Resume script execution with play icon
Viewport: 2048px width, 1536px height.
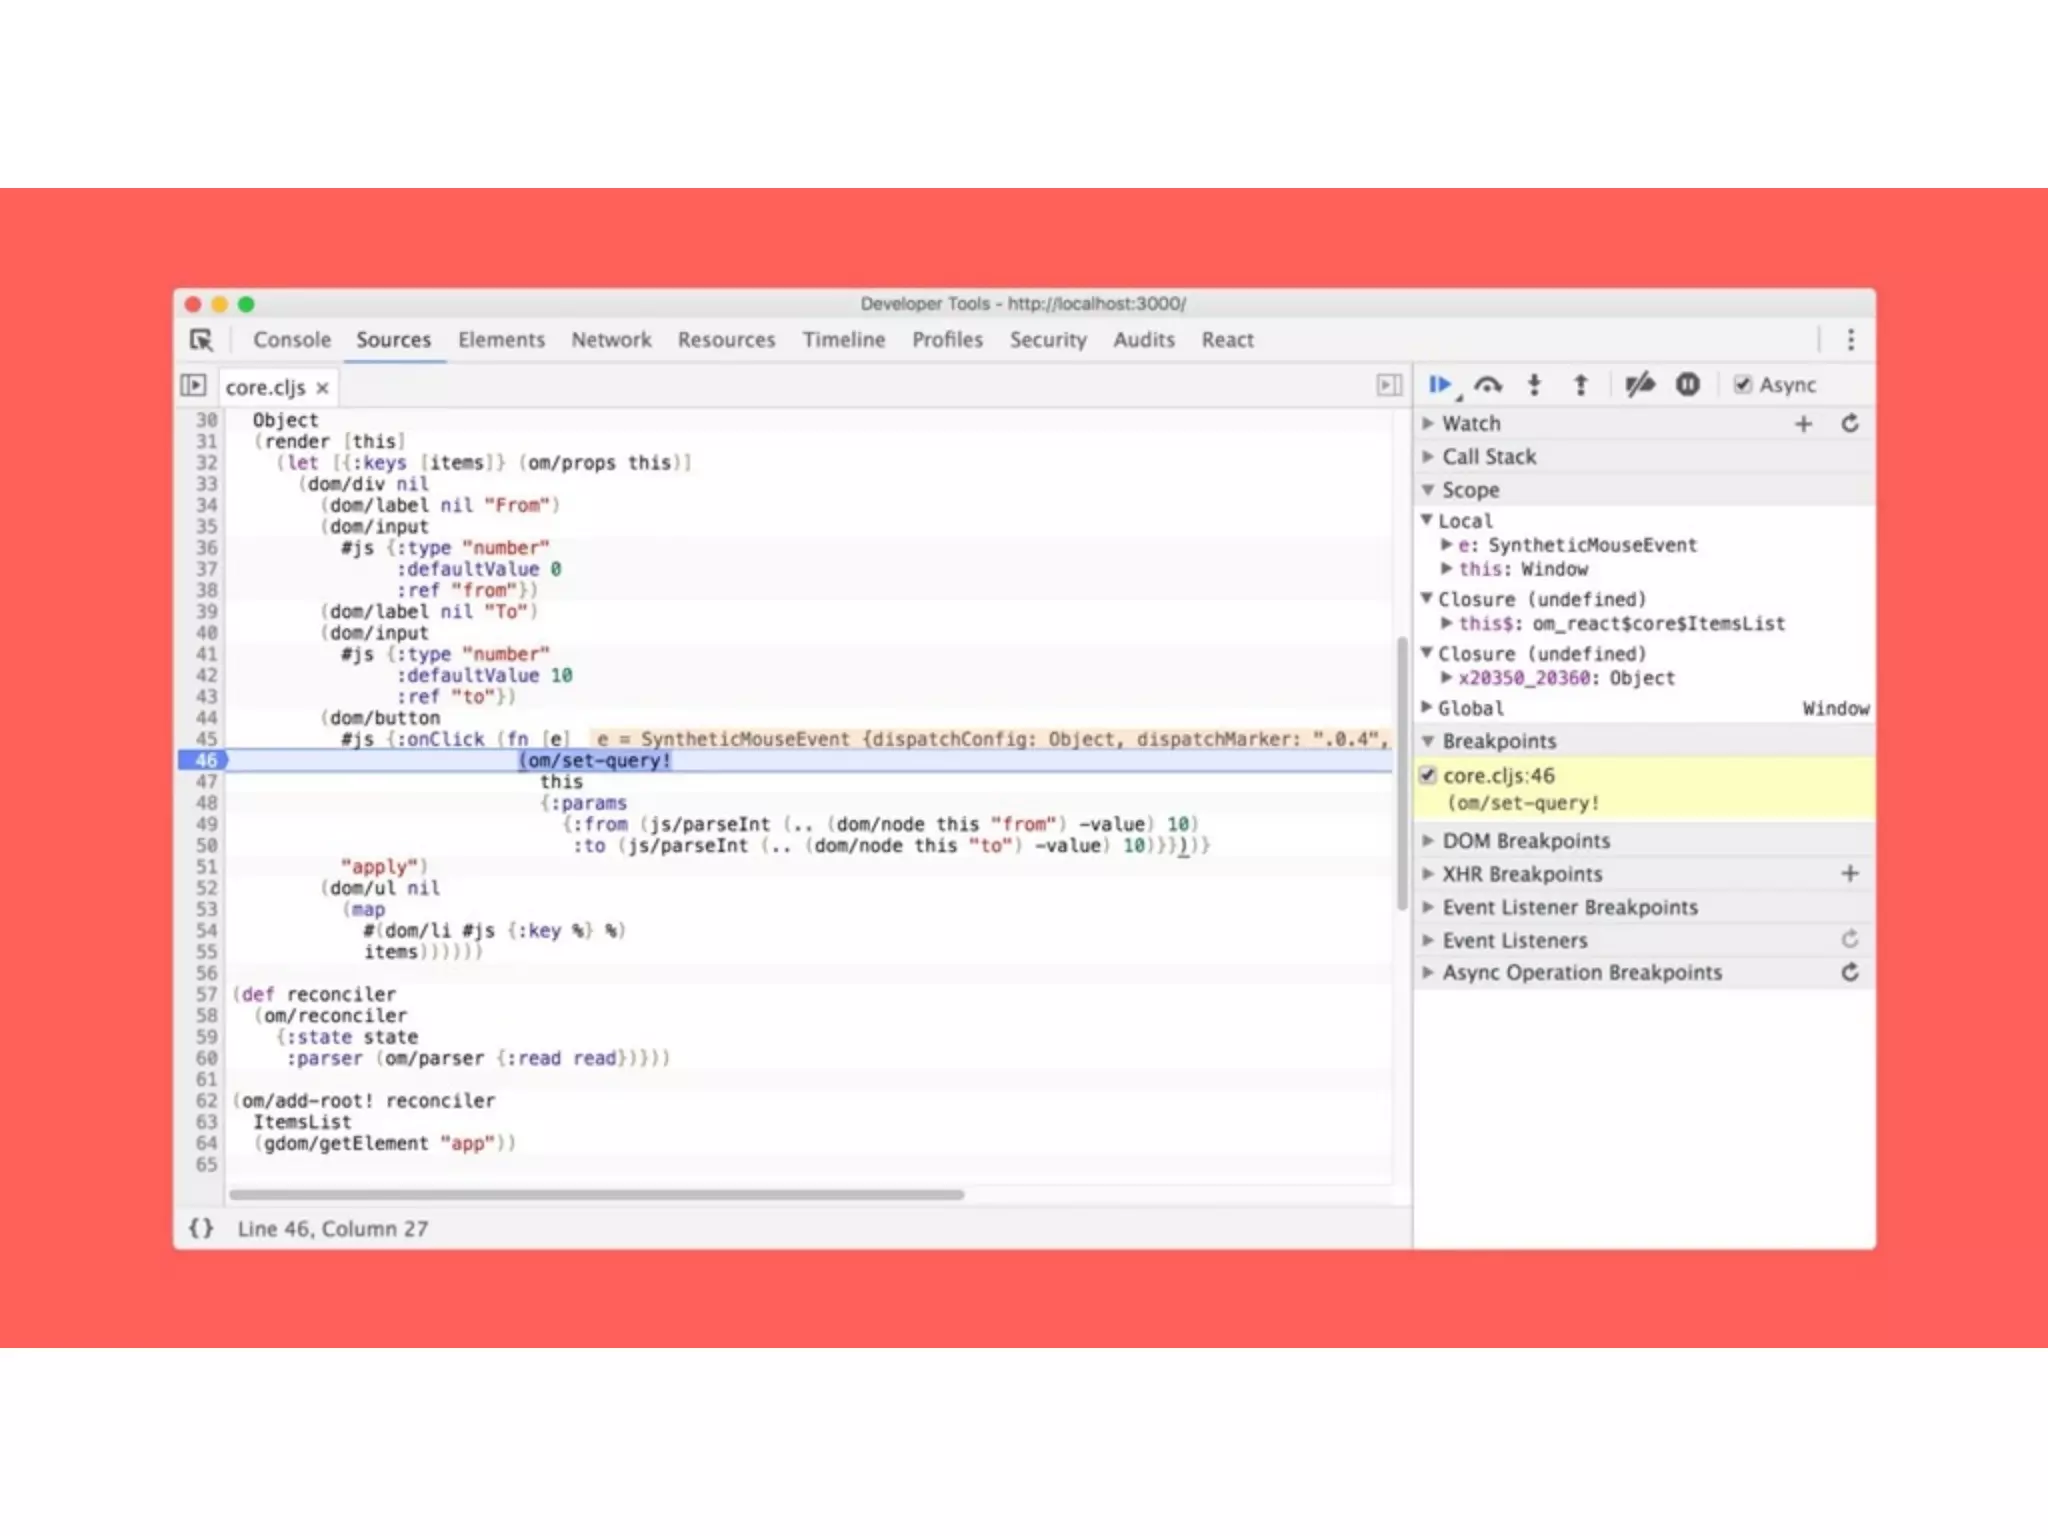(1439, 385)
